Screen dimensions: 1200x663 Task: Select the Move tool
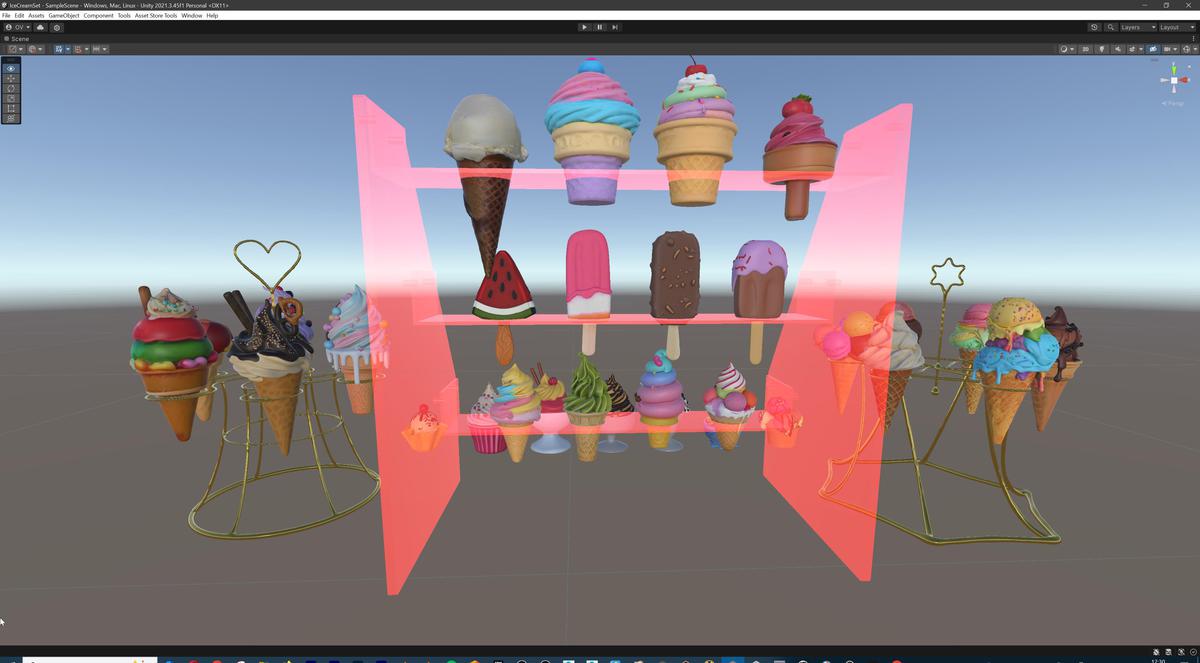(10, 78)
